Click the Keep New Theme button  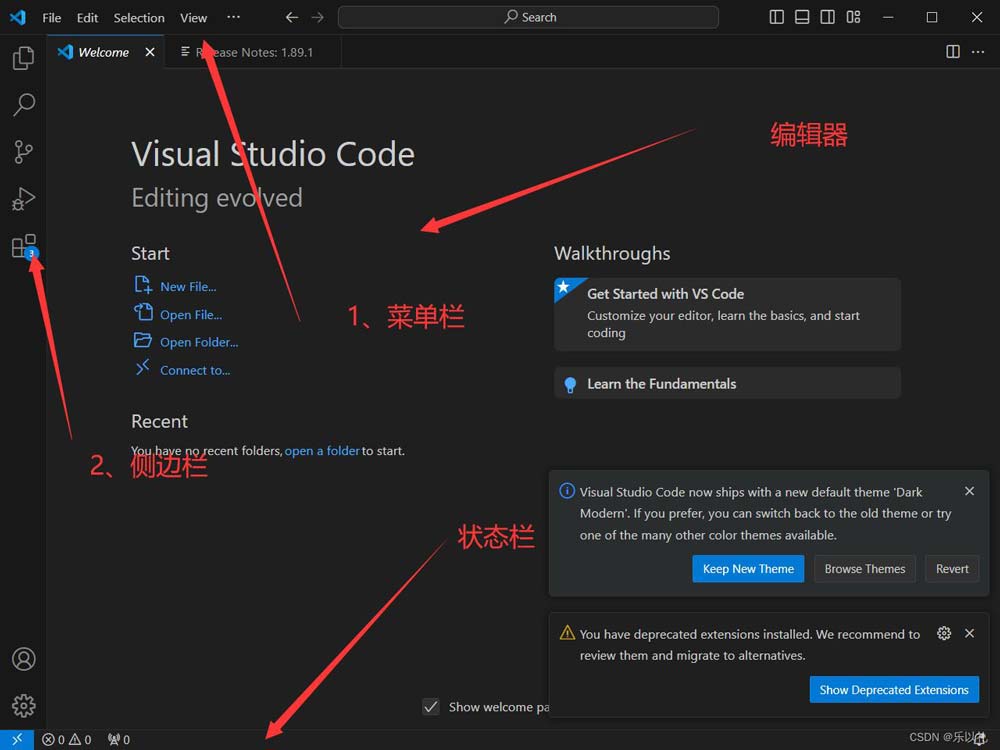point(748,568)
